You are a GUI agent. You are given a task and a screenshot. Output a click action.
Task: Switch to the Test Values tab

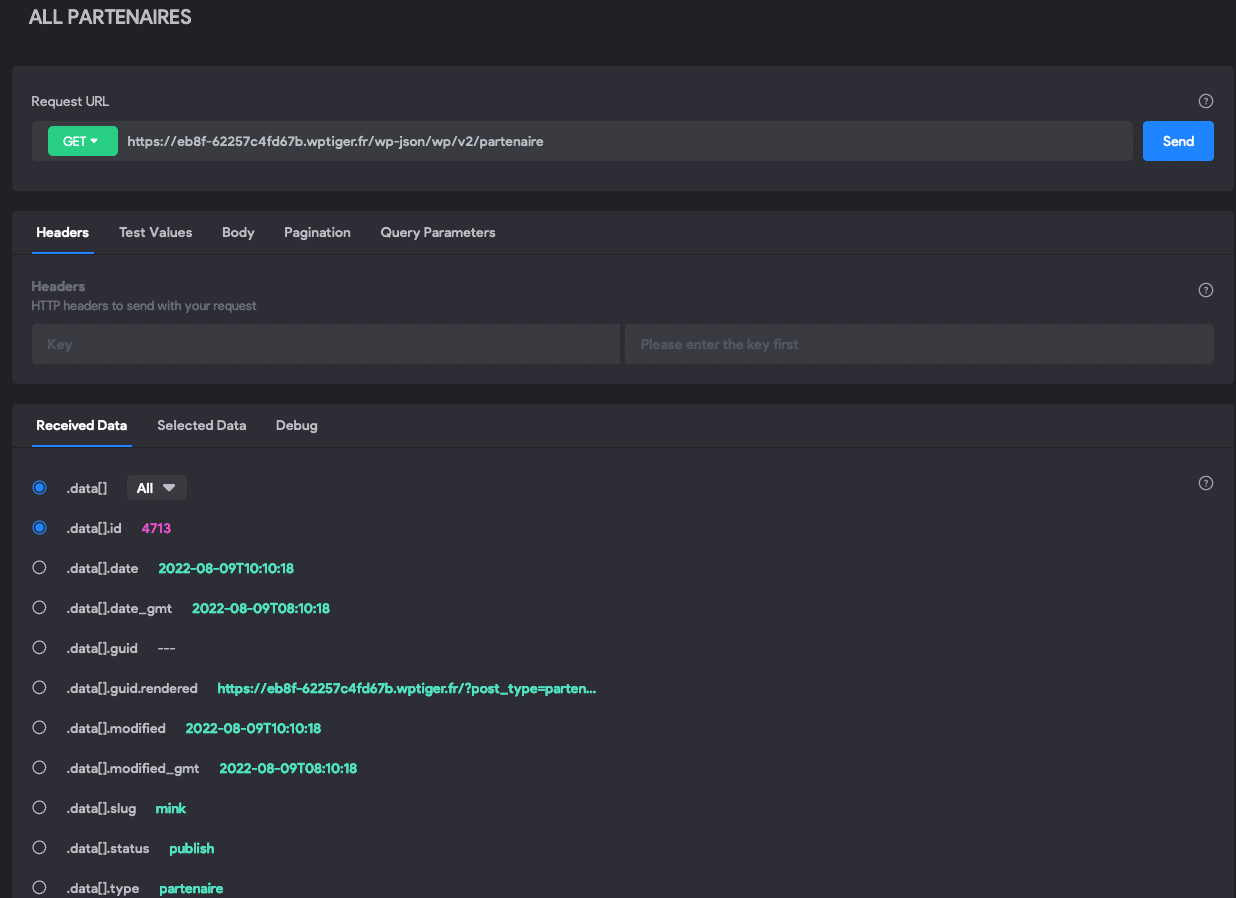155,232
